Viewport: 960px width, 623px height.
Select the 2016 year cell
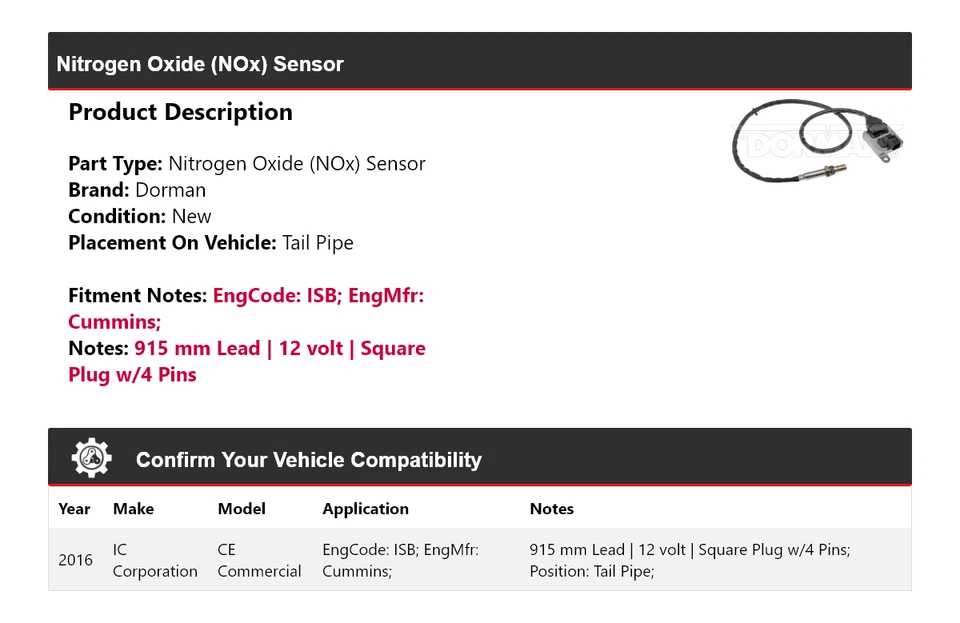coord(75,560)
